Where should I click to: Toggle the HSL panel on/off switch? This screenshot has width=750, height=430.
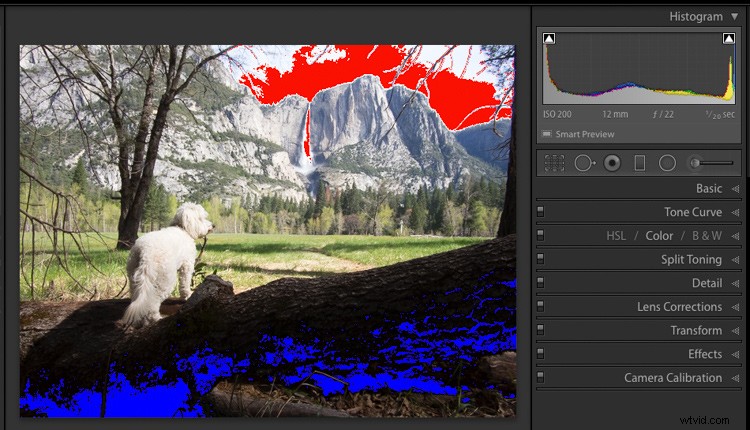(x=540, y=235)
